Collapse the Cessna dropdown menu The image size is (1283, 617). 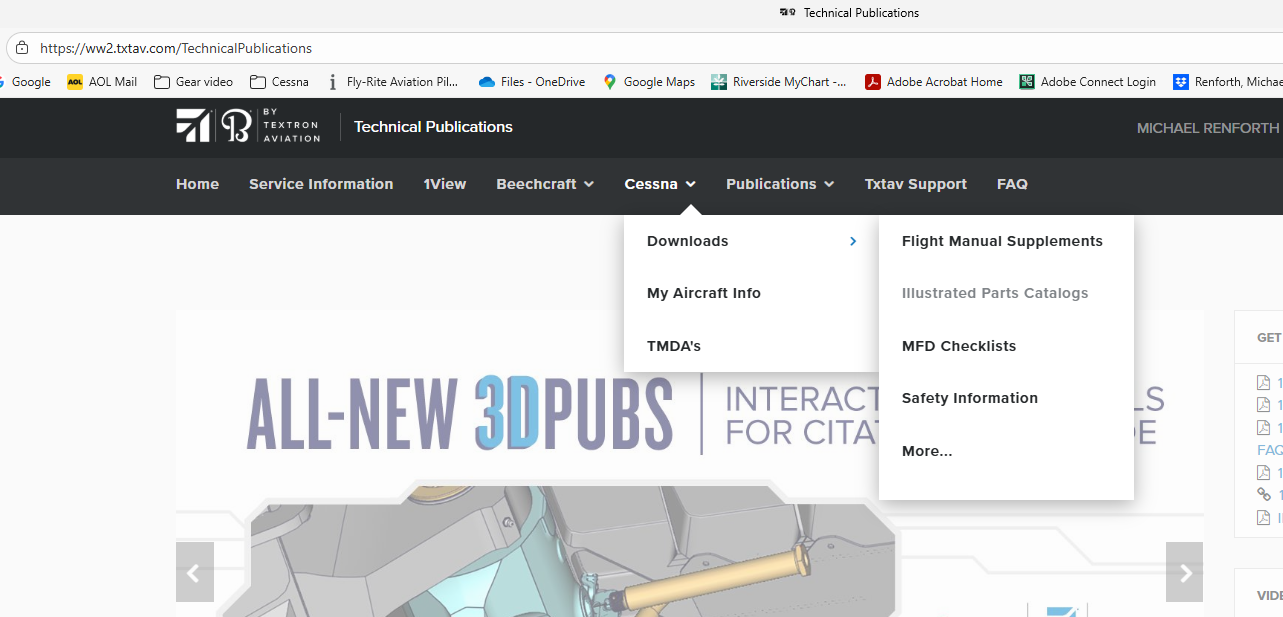pyautogui.click(x=660, y=184)
